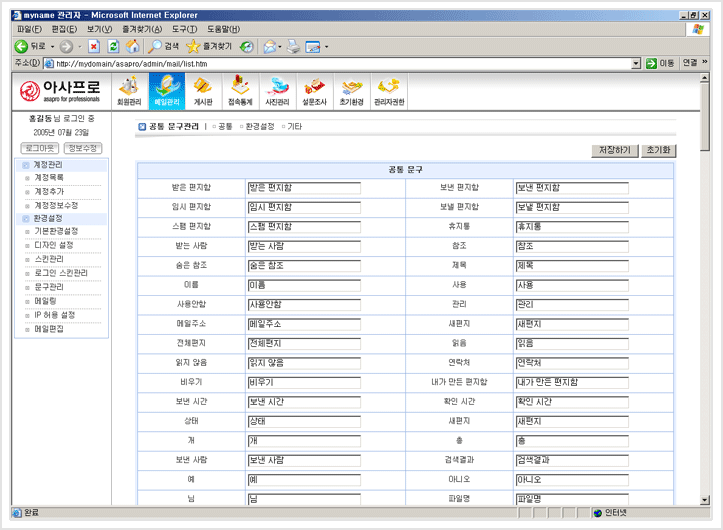Click the browser Refresh toolbar icon
This screenshot has width=723, height=530.
[x=113, y=46]
